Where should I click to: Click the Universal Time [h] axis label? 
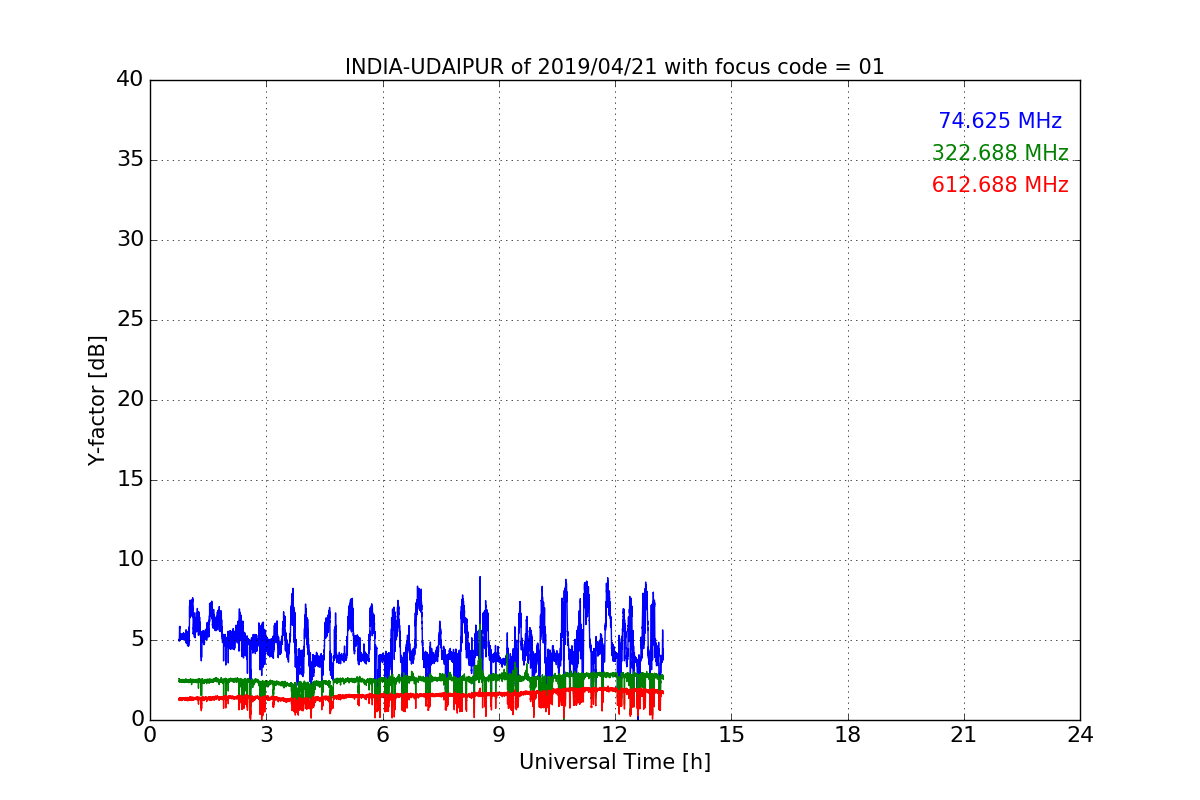click(x=614, y=762)
